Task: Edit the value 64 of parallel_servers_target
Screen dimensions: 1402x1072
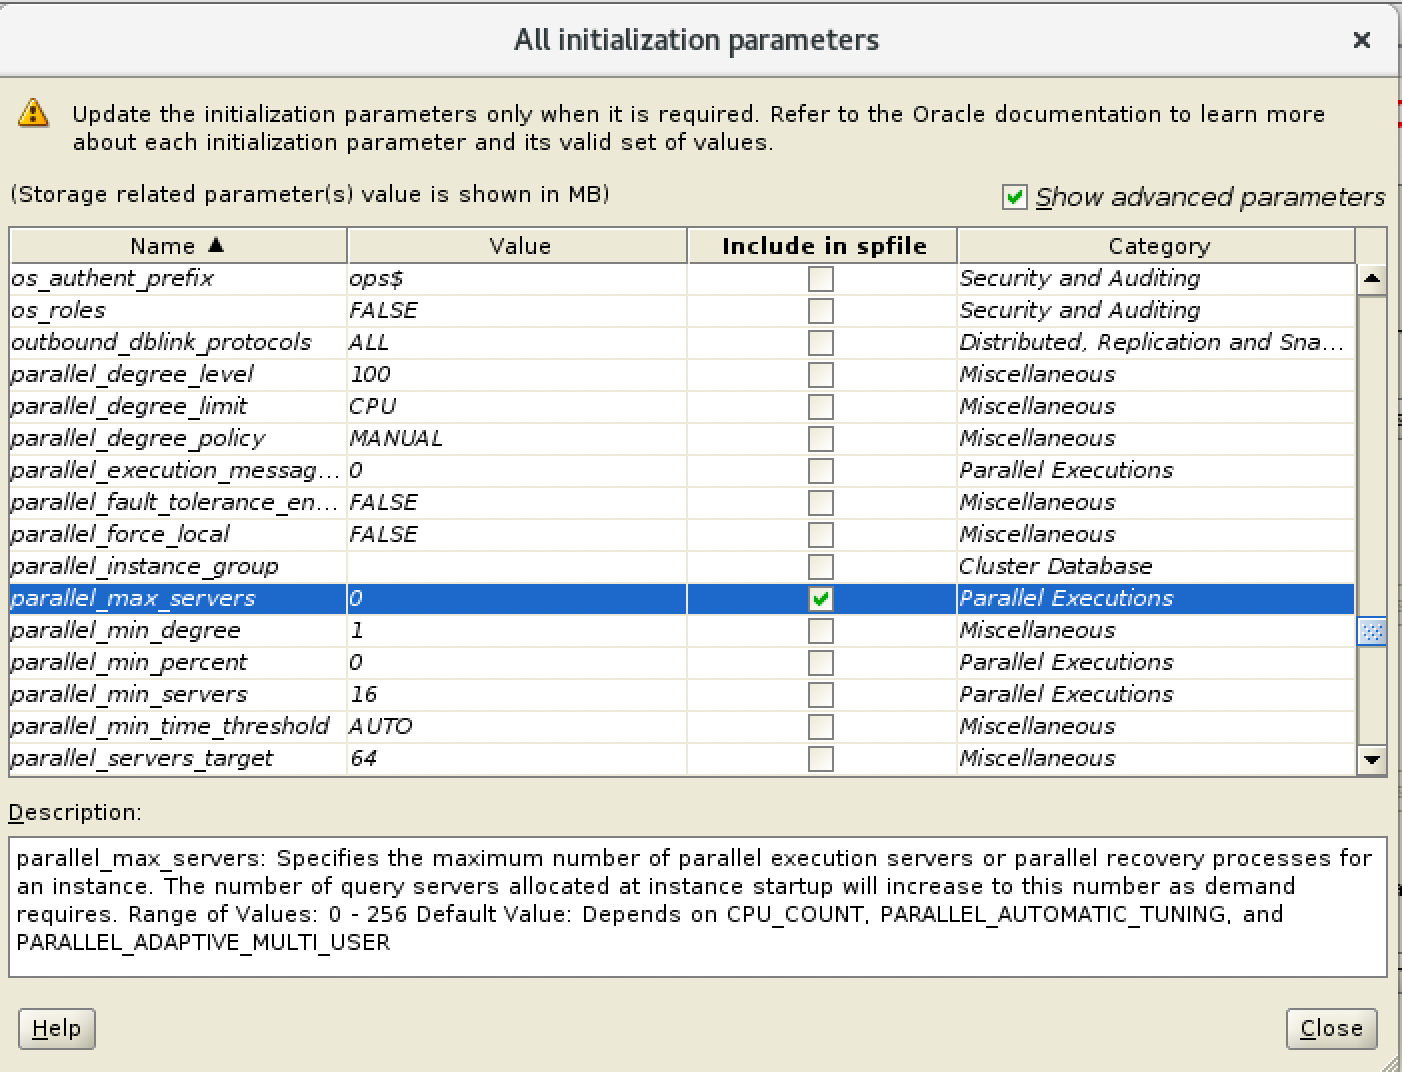Action: (x=517, y=759)
